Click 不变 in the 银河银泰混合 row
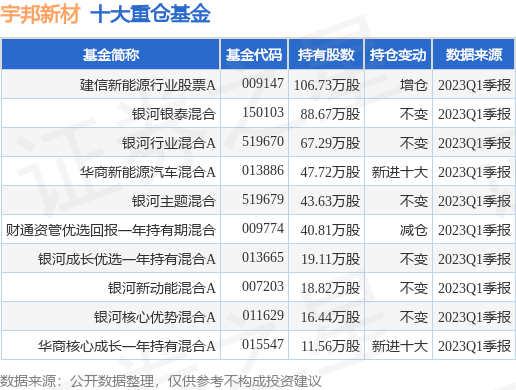The height and width of the screenshot is (390, 516). [x=414, y=114]
